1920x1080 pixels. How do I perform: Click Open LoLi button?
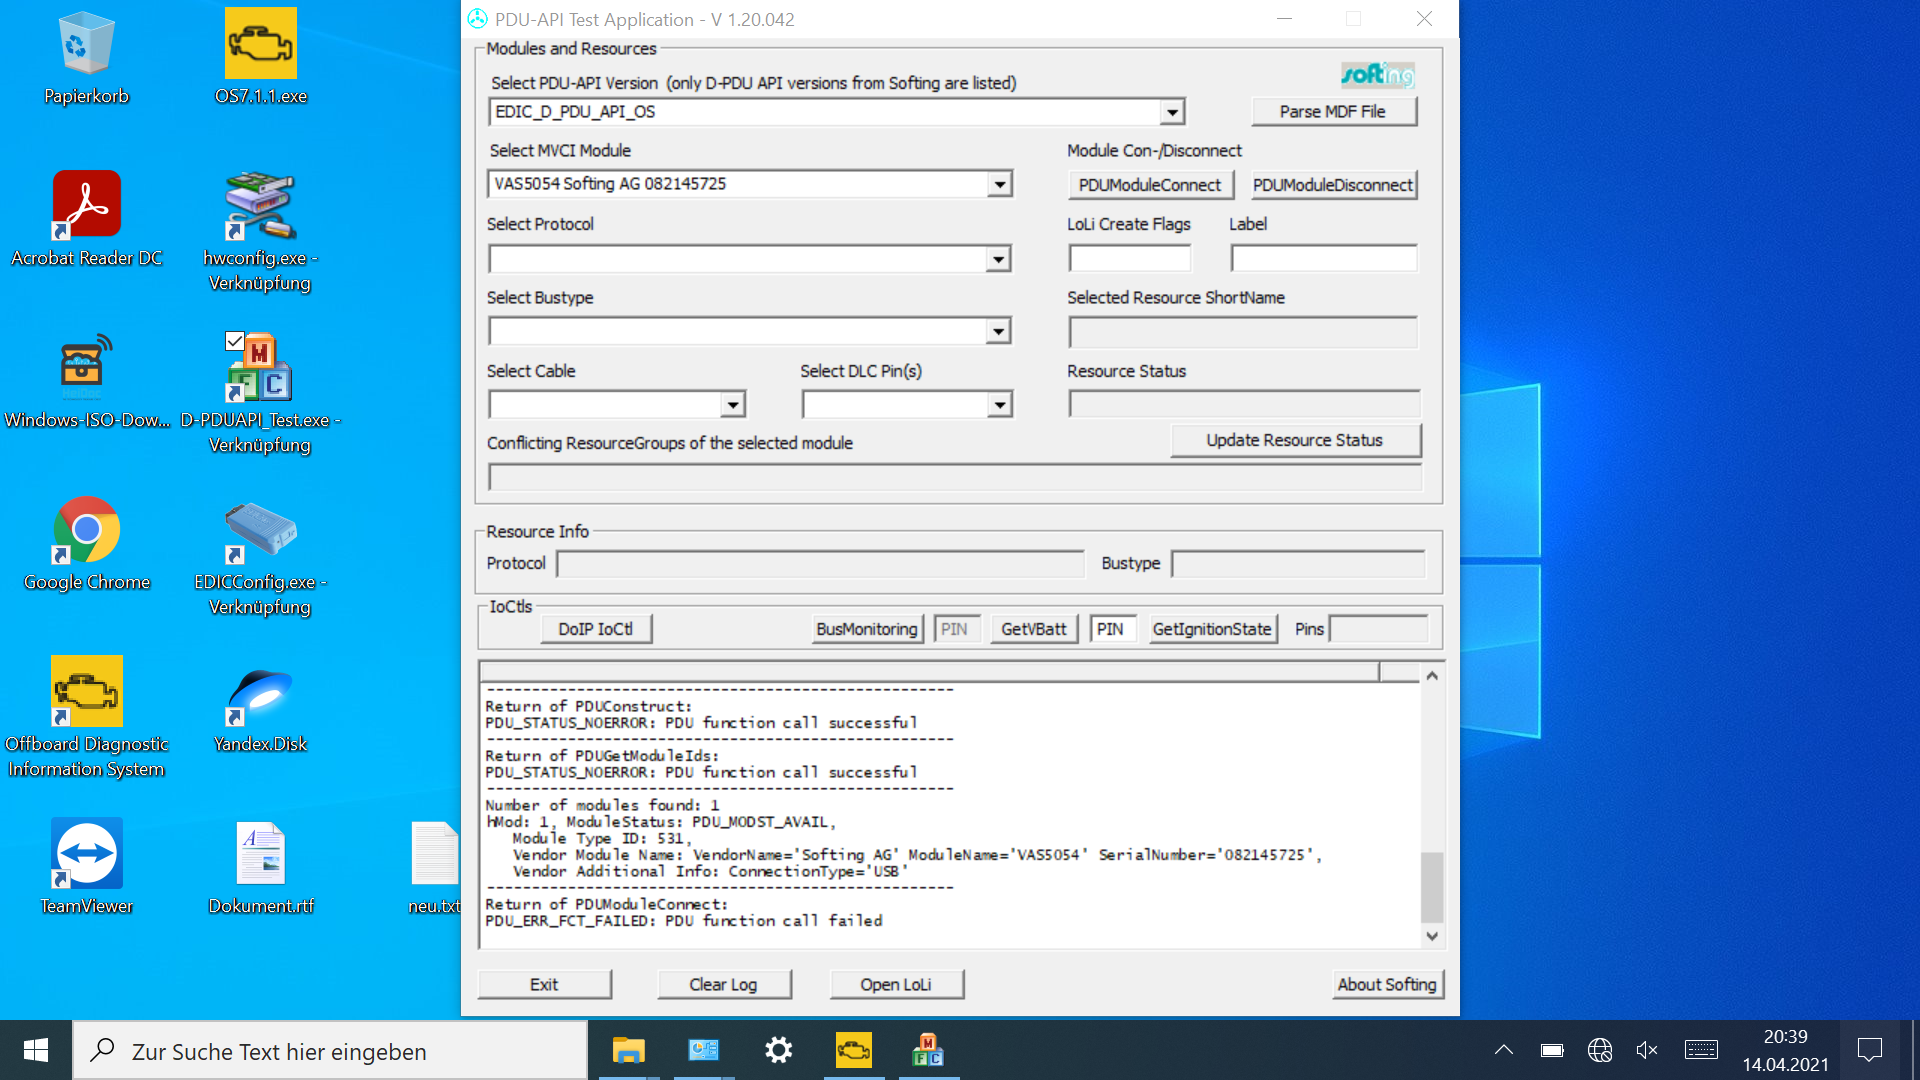pos(896,985)
